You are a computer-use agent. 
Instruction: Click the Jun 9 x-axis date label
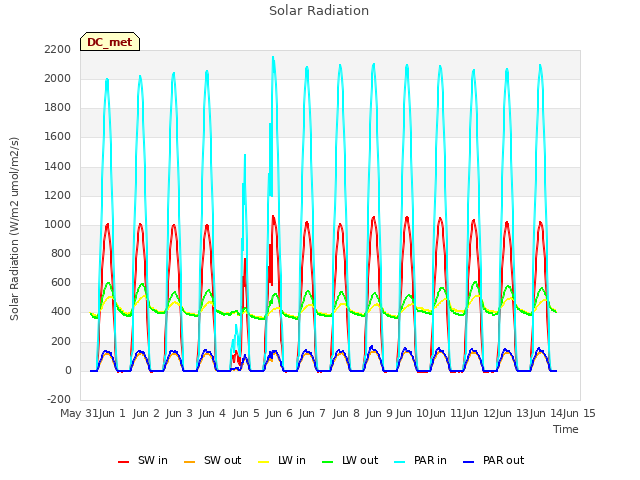pos(379,413)
